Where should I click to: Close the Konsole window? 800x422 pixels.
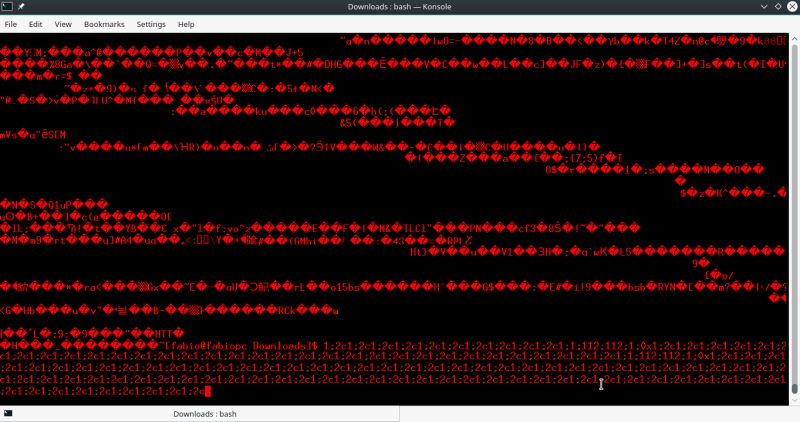tap(792, 7)
